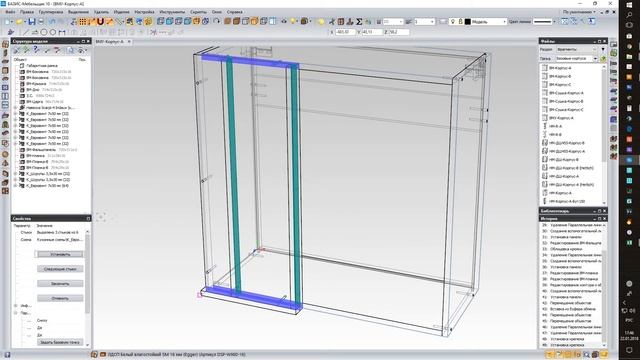This screenshot has width=640, height=360.
Task: Open Windows Start menu
Action: click(629, 4)
